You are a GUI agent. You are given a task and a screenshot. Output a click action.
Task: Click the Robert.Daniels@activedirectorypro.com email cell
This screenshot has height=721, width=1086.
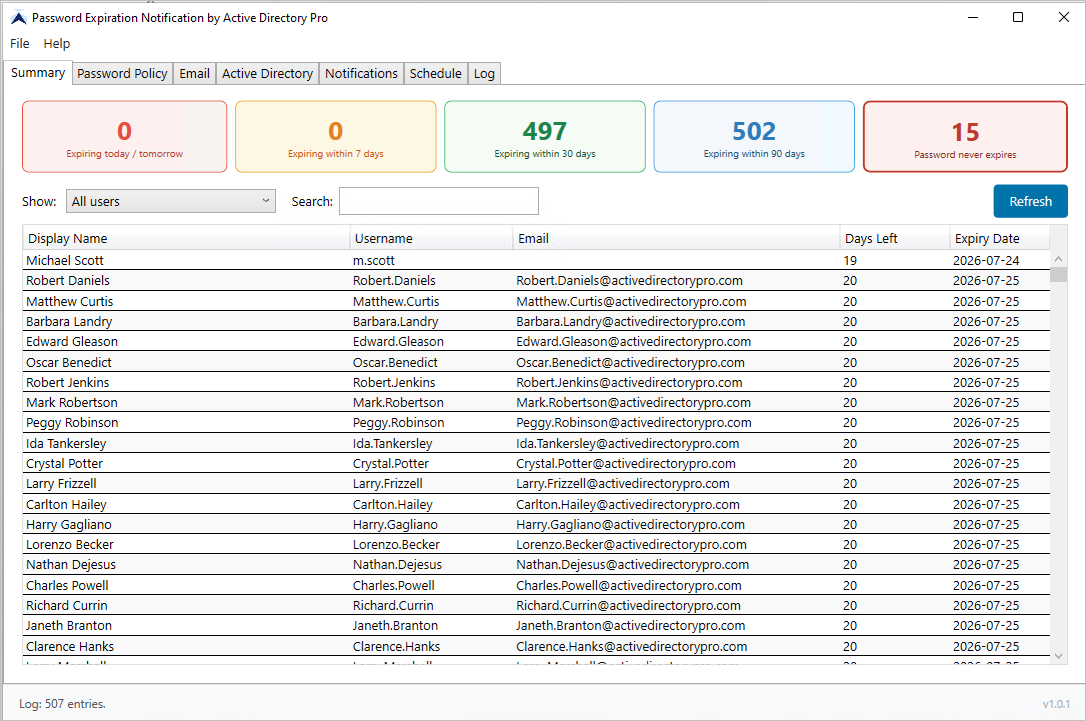[629, 281]
